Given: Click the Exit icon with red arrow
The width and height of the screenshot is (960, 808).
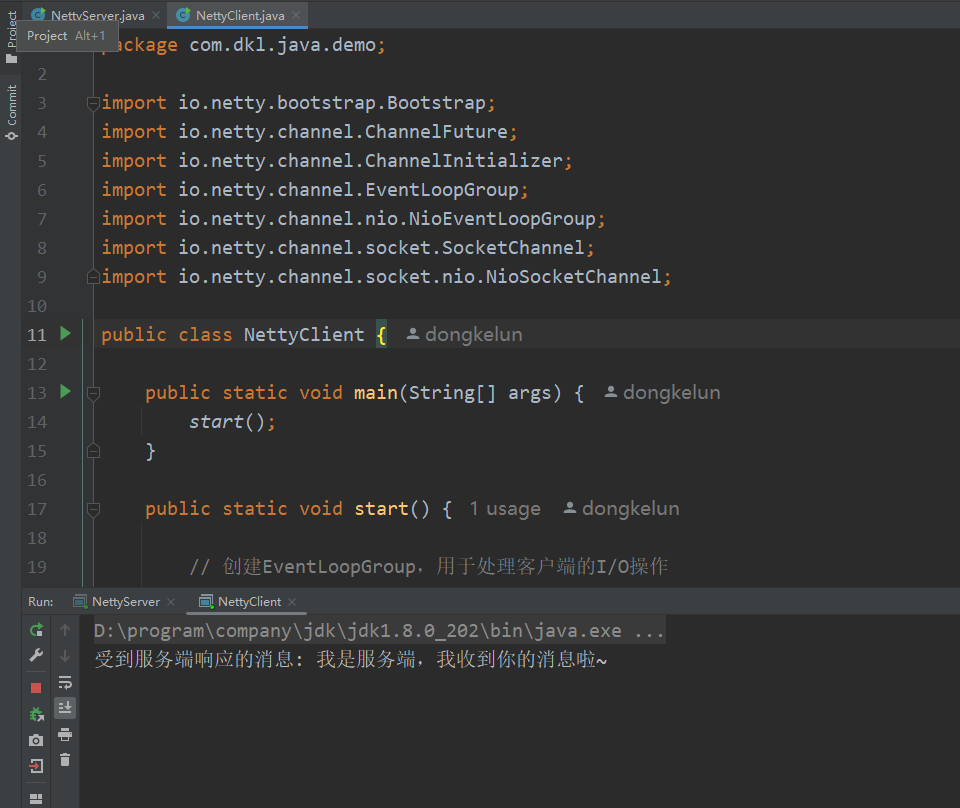Looking at the screenshot, I should point(36,766).
